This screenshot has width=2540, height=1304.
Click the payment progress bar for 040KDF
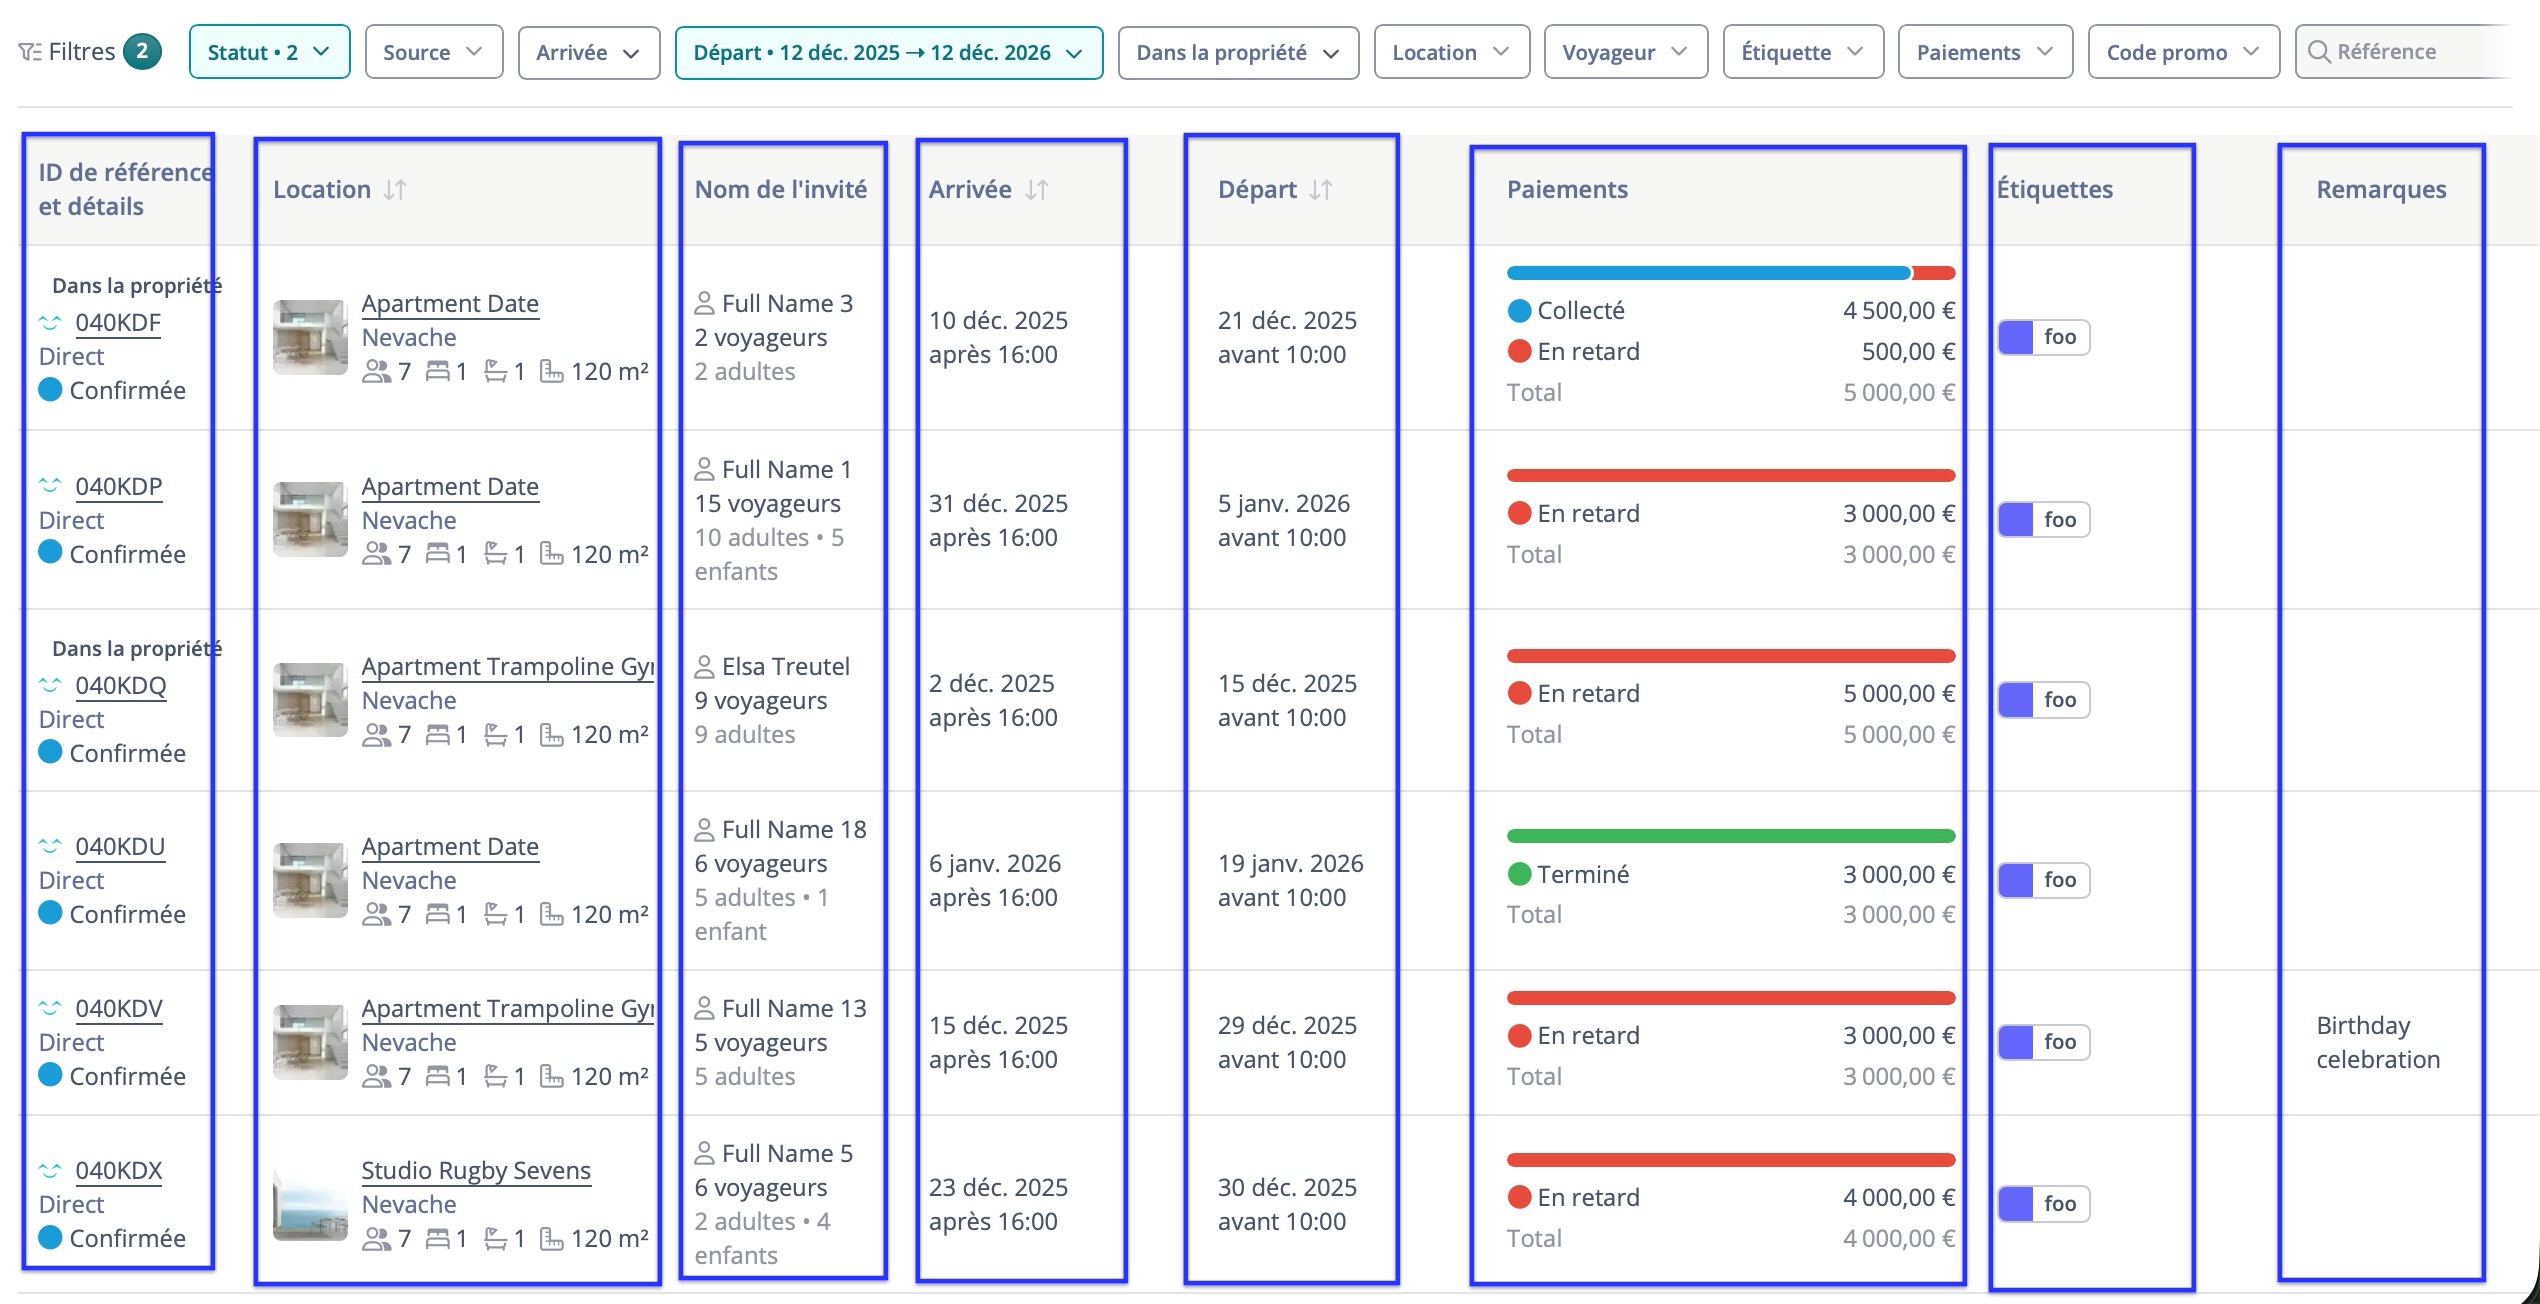point(1730,273)
